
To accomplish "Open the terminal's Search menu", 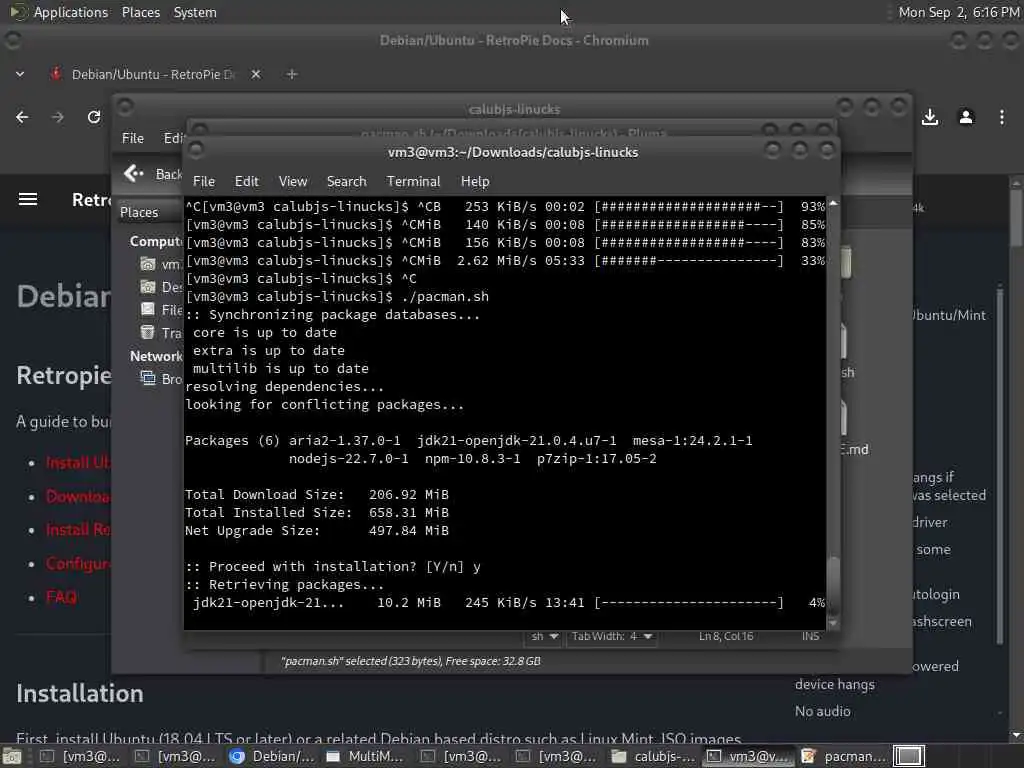I will (x=346, y=182).
